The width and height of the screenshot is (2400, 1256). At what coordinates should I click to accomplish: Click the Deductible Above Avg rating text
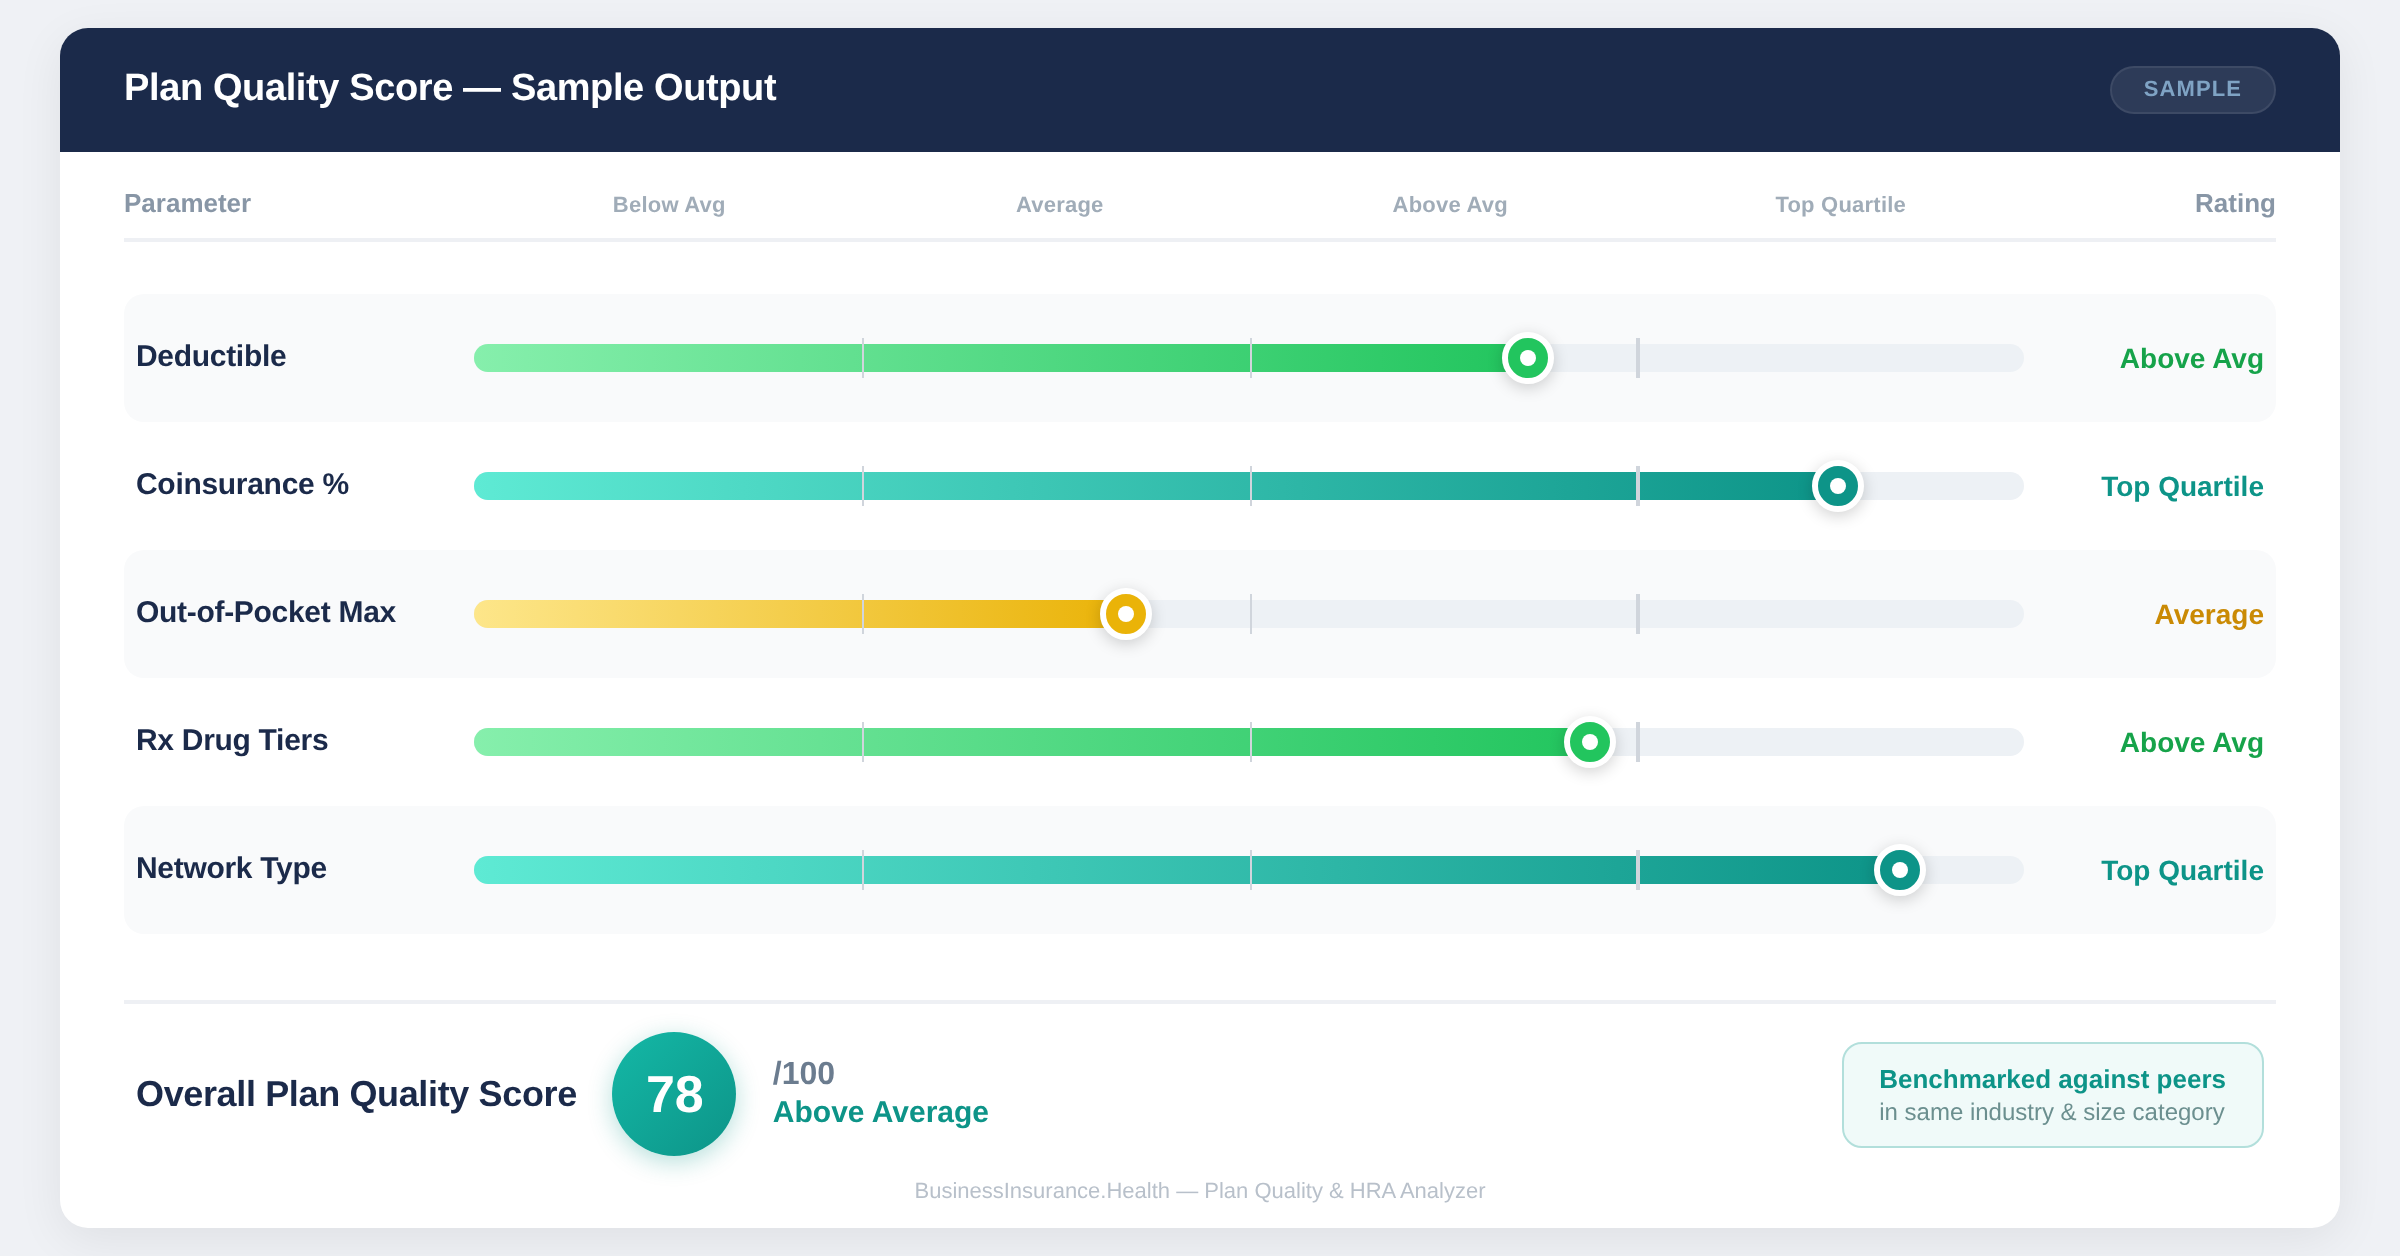[x=2191, y=359]
